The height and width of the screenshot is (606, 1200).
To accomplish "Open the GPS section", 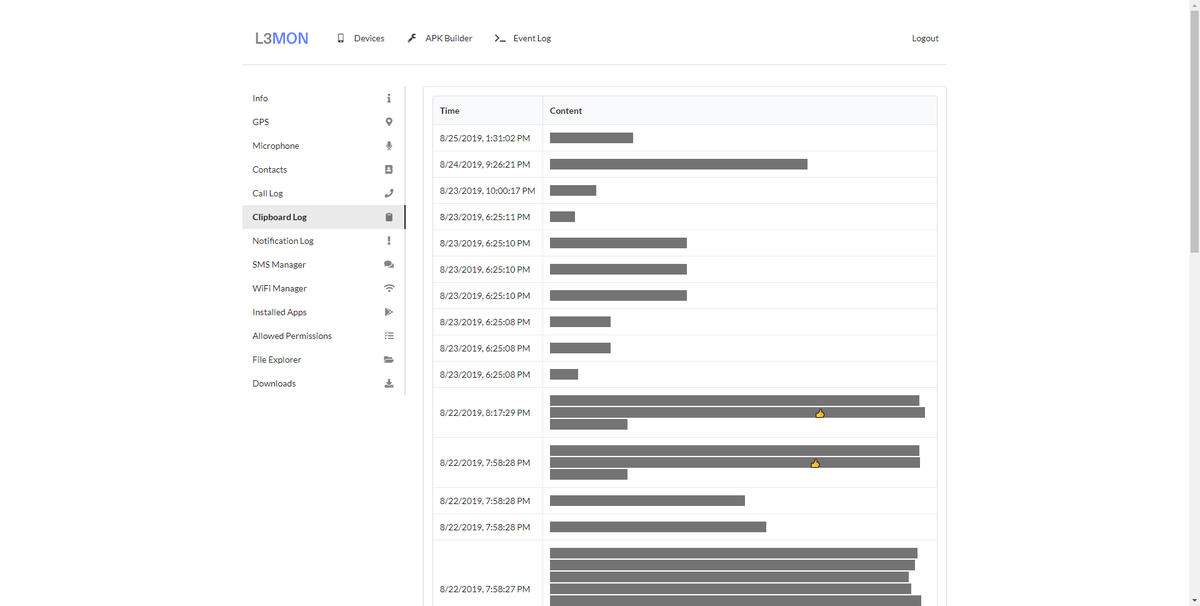I will tap(323, 122).
